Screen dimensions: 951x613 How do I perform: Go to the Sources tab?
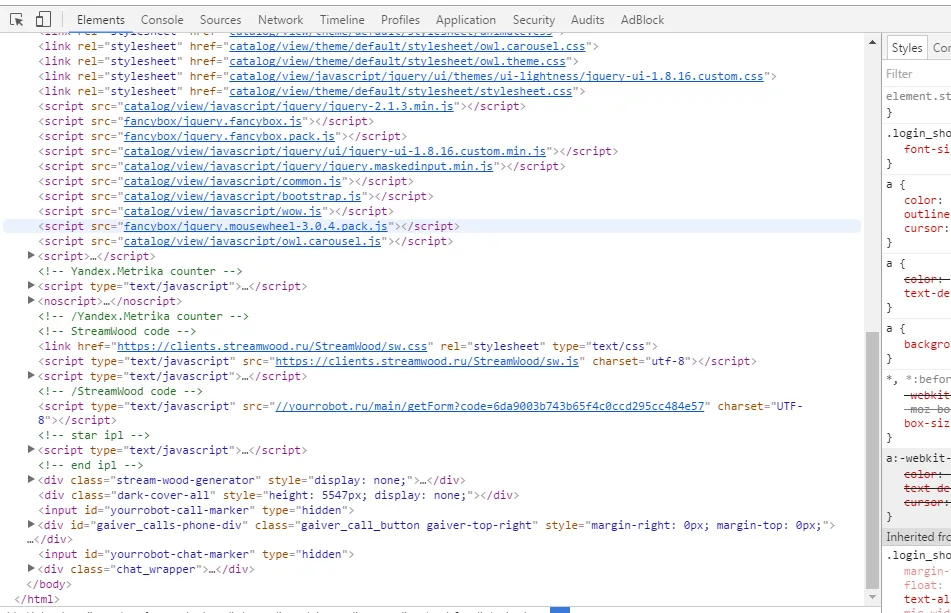click(x=220, y=20)
